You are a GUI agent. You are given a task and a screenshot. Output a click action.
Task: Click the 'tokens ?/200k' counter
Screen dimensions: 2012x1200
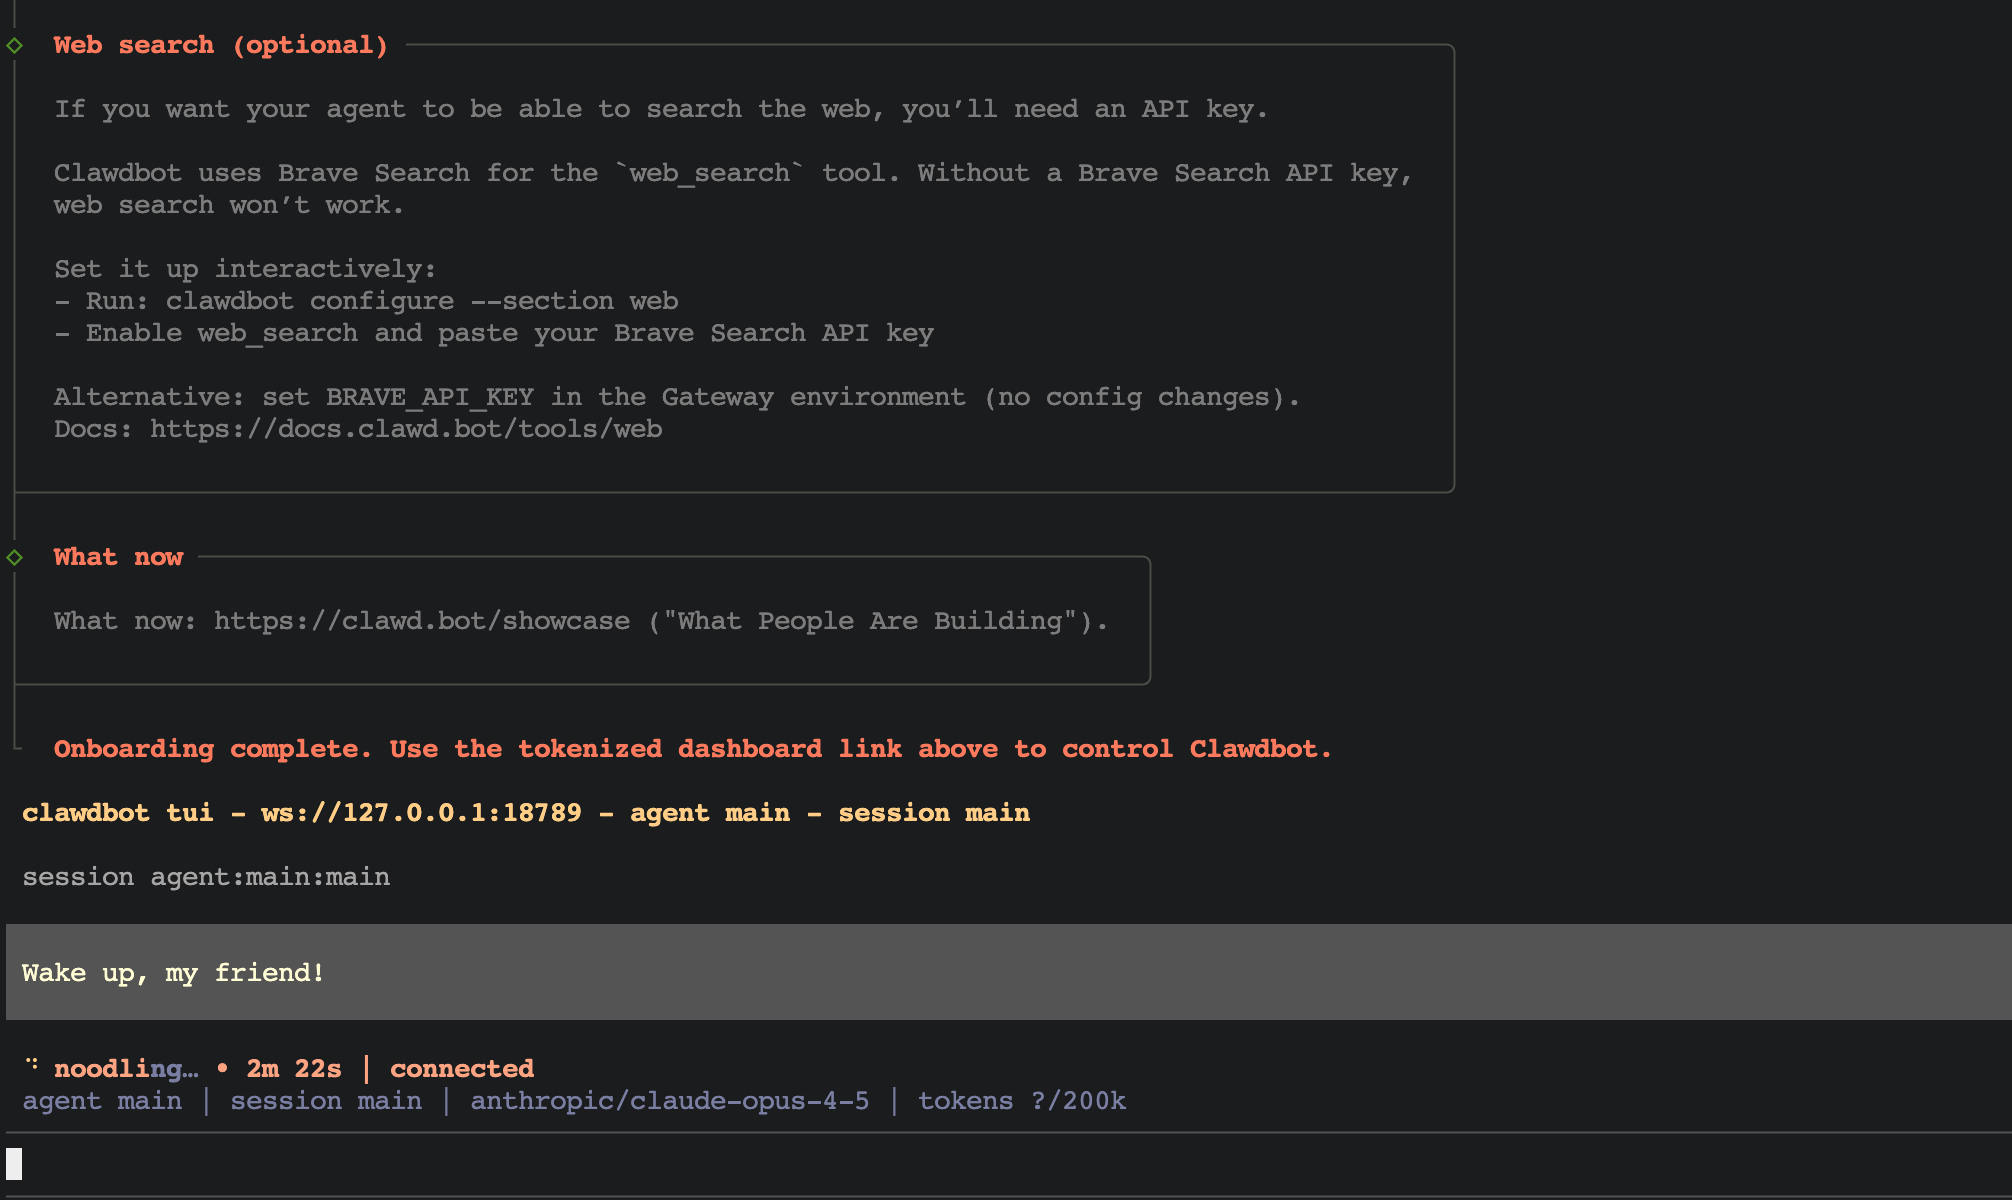1021,1101
